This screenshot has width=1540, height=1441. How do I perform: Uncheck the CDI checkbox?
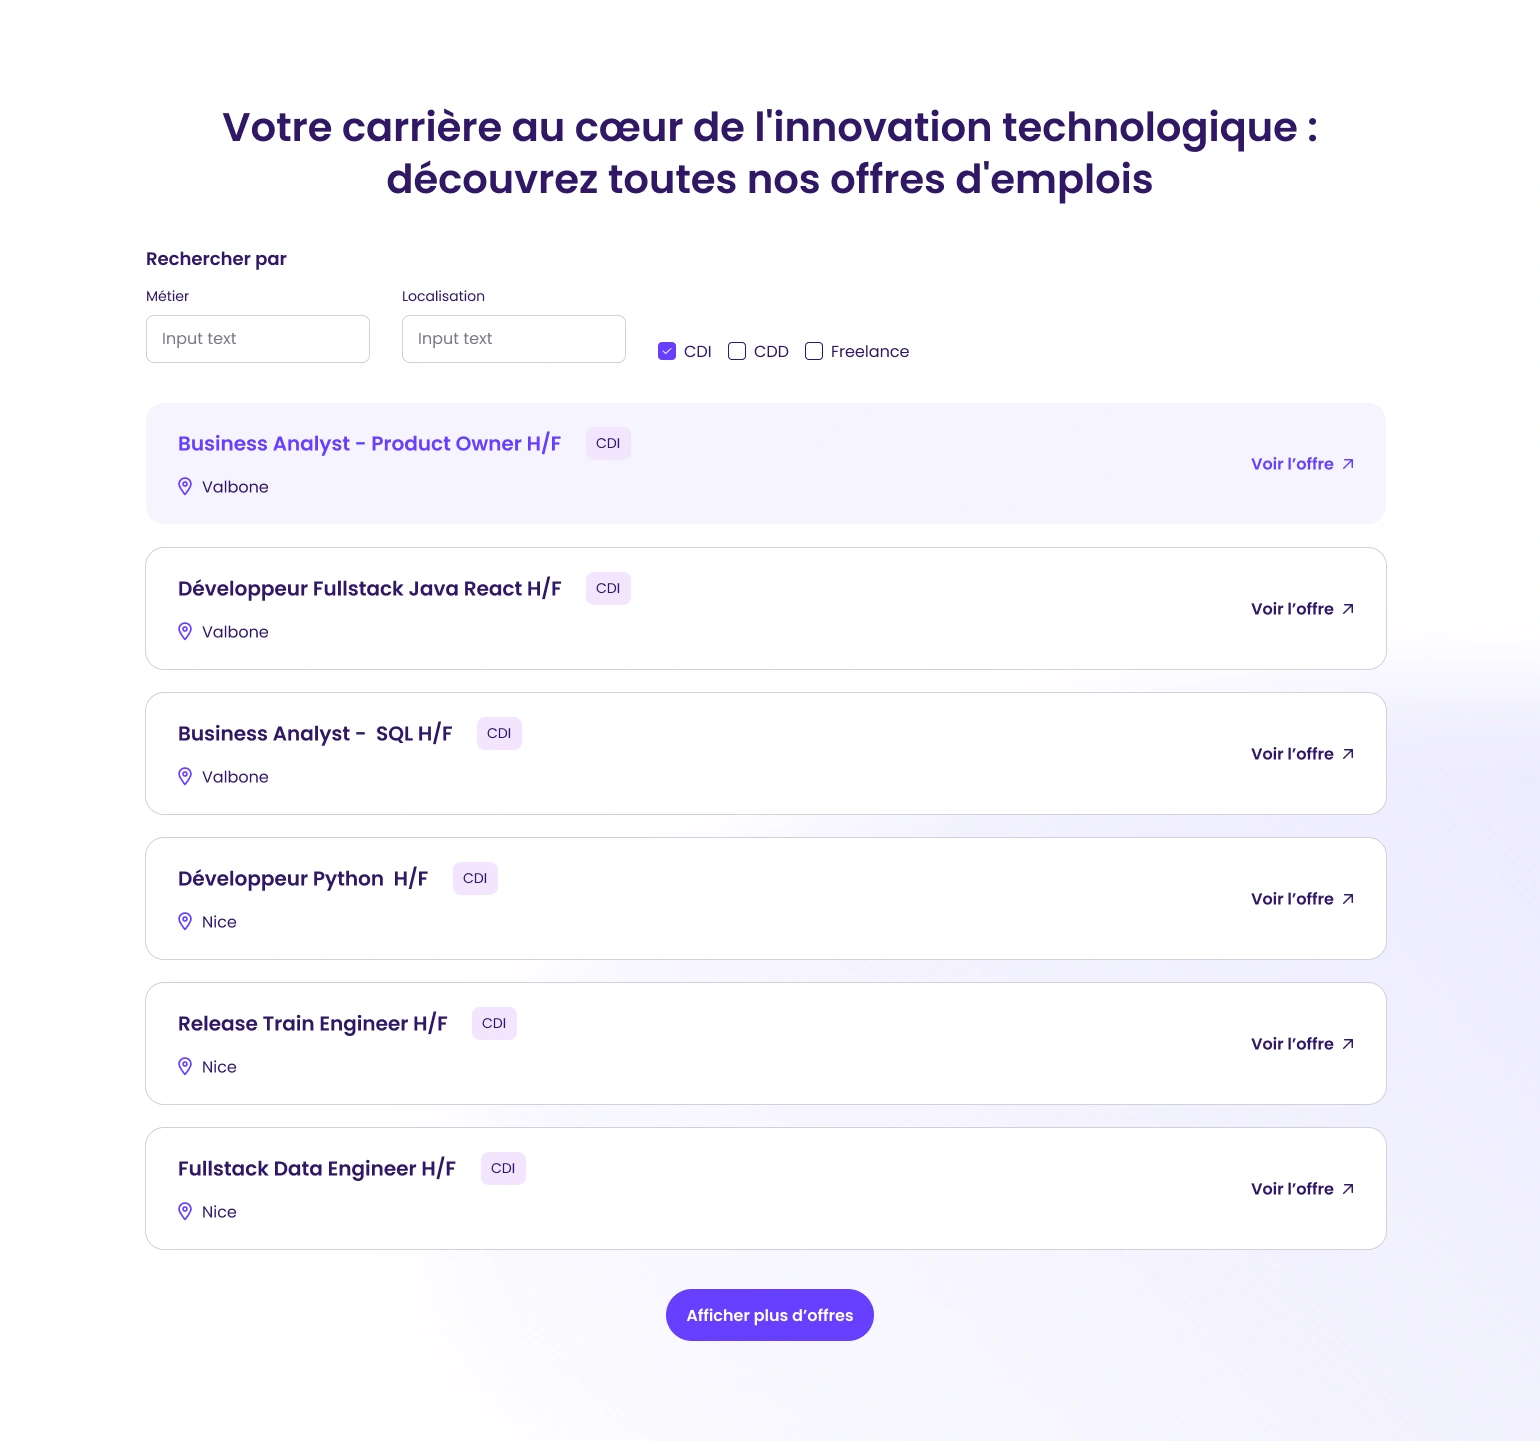667,351
